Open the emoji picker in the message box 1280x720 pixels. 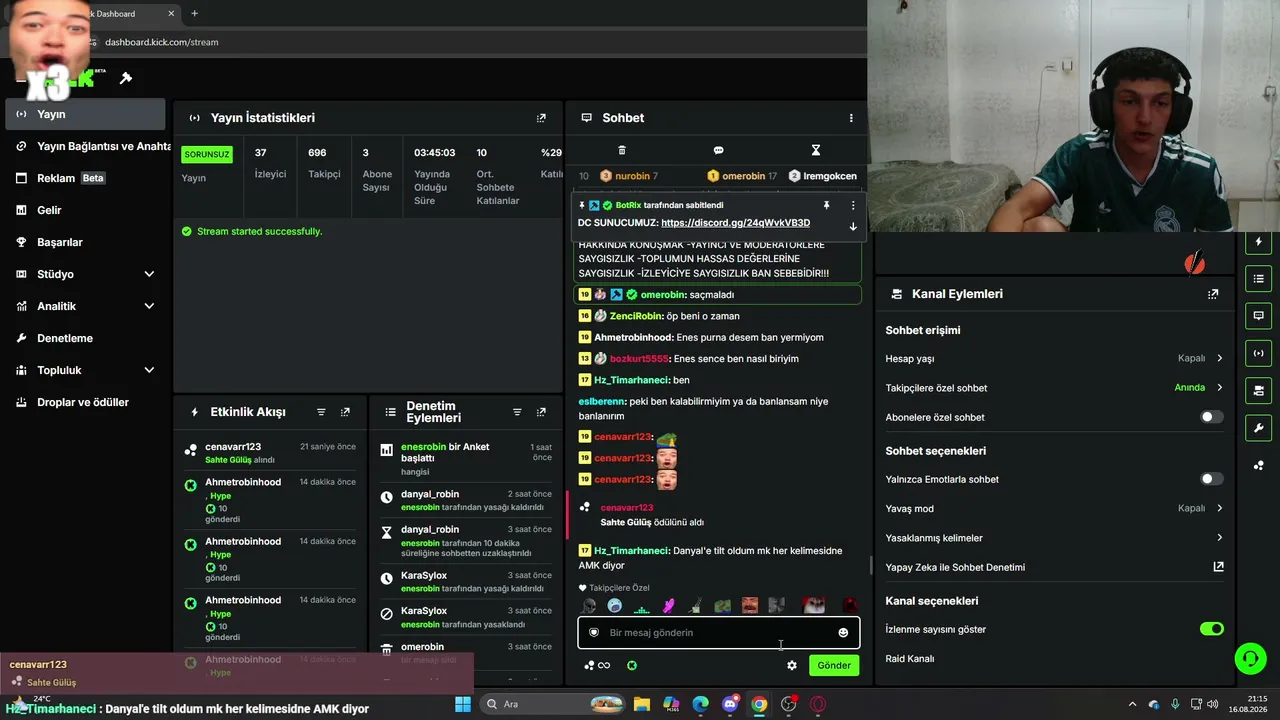coord(843,633)
